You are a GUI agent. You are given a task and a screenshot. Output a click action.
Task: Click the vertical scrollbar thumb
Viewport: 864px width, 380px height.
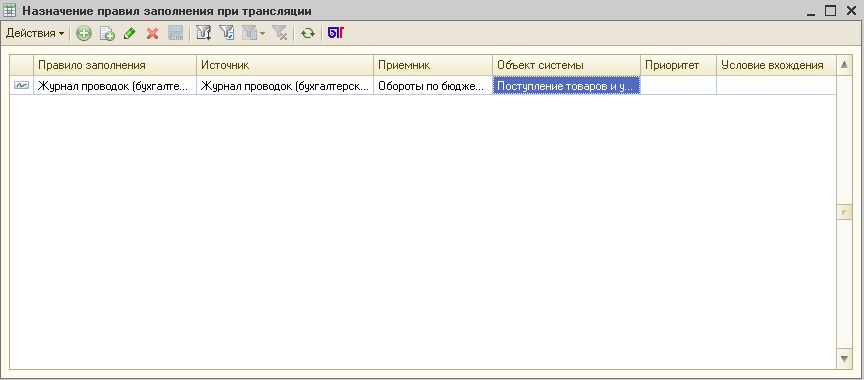[x=844, y=211]
